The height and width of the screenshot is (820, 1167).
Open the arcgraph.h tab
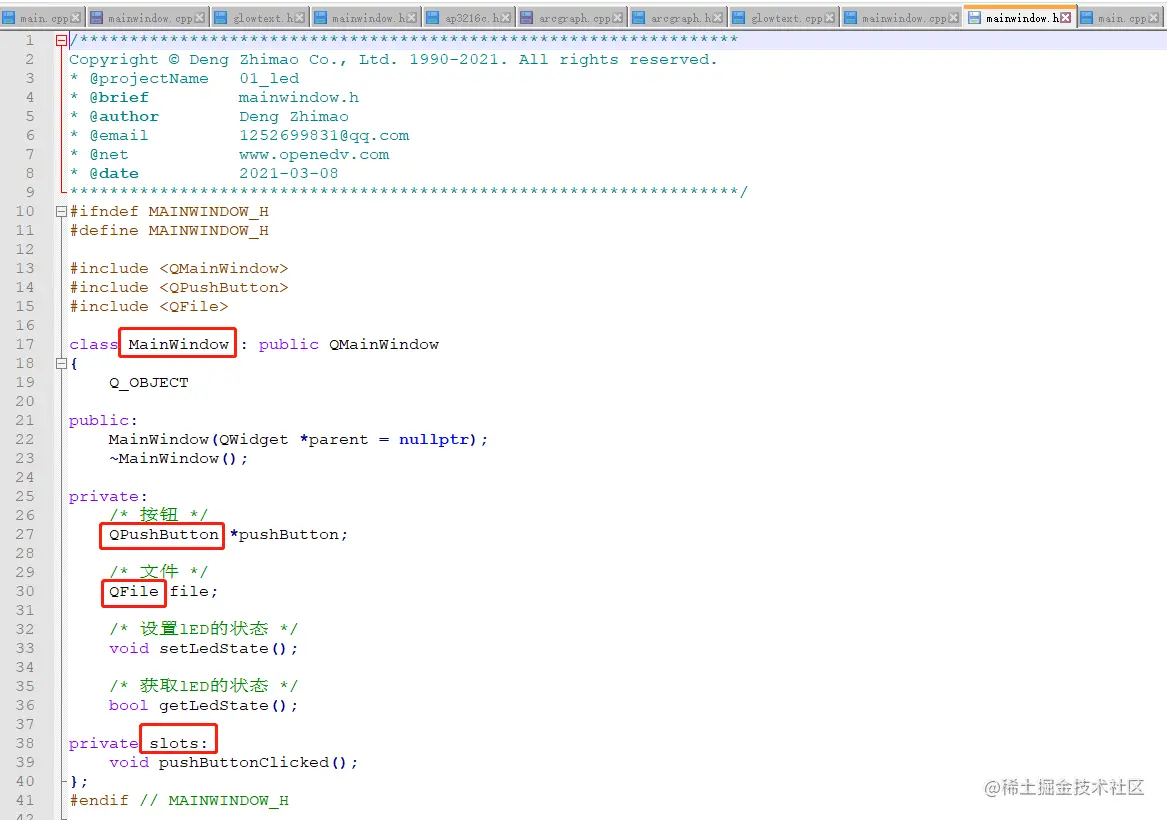[x=679, y=18]
